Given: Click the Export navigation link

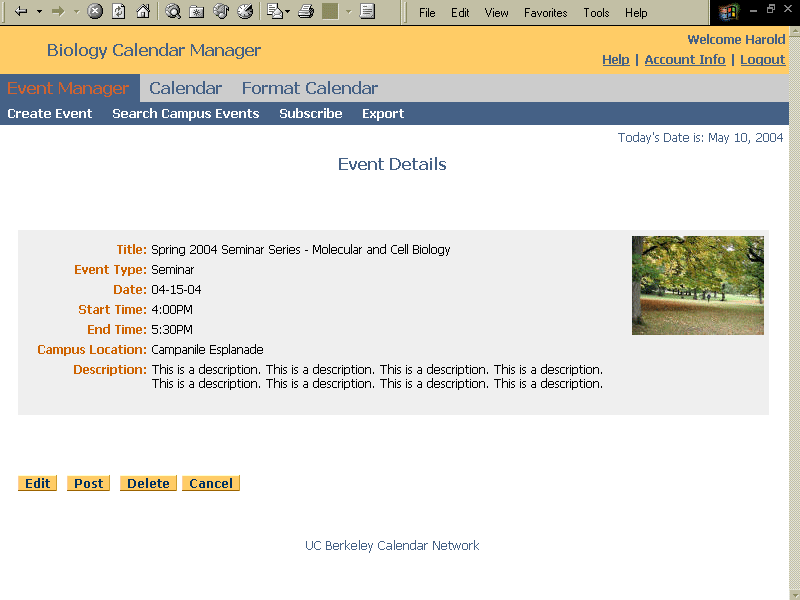Looking at the screenshot, I should 383,114.
